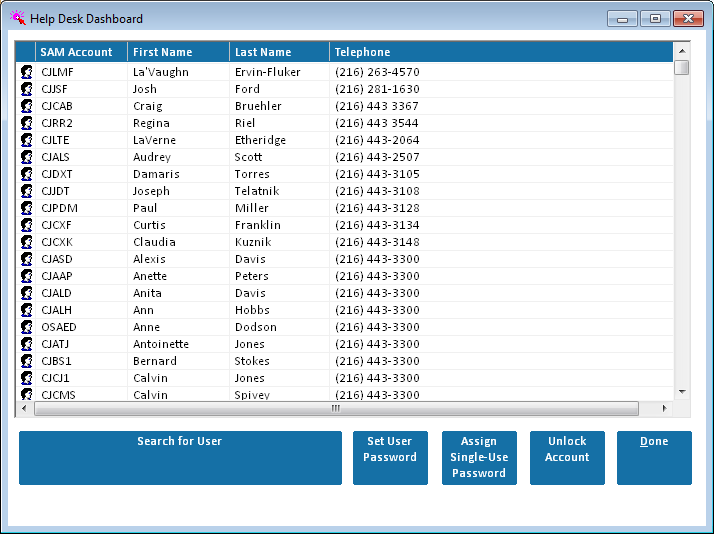Click the Last Name column header

click(279, 52)
